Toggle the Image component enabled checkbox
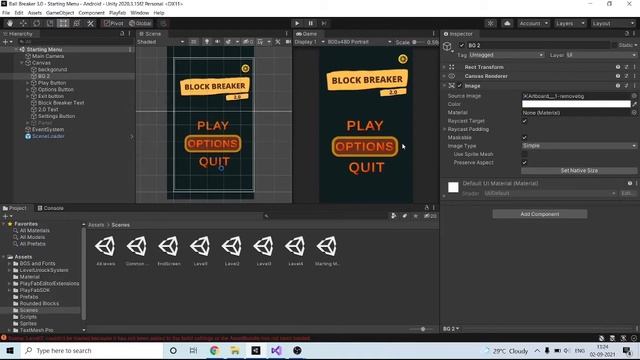 tap(460, 86)
